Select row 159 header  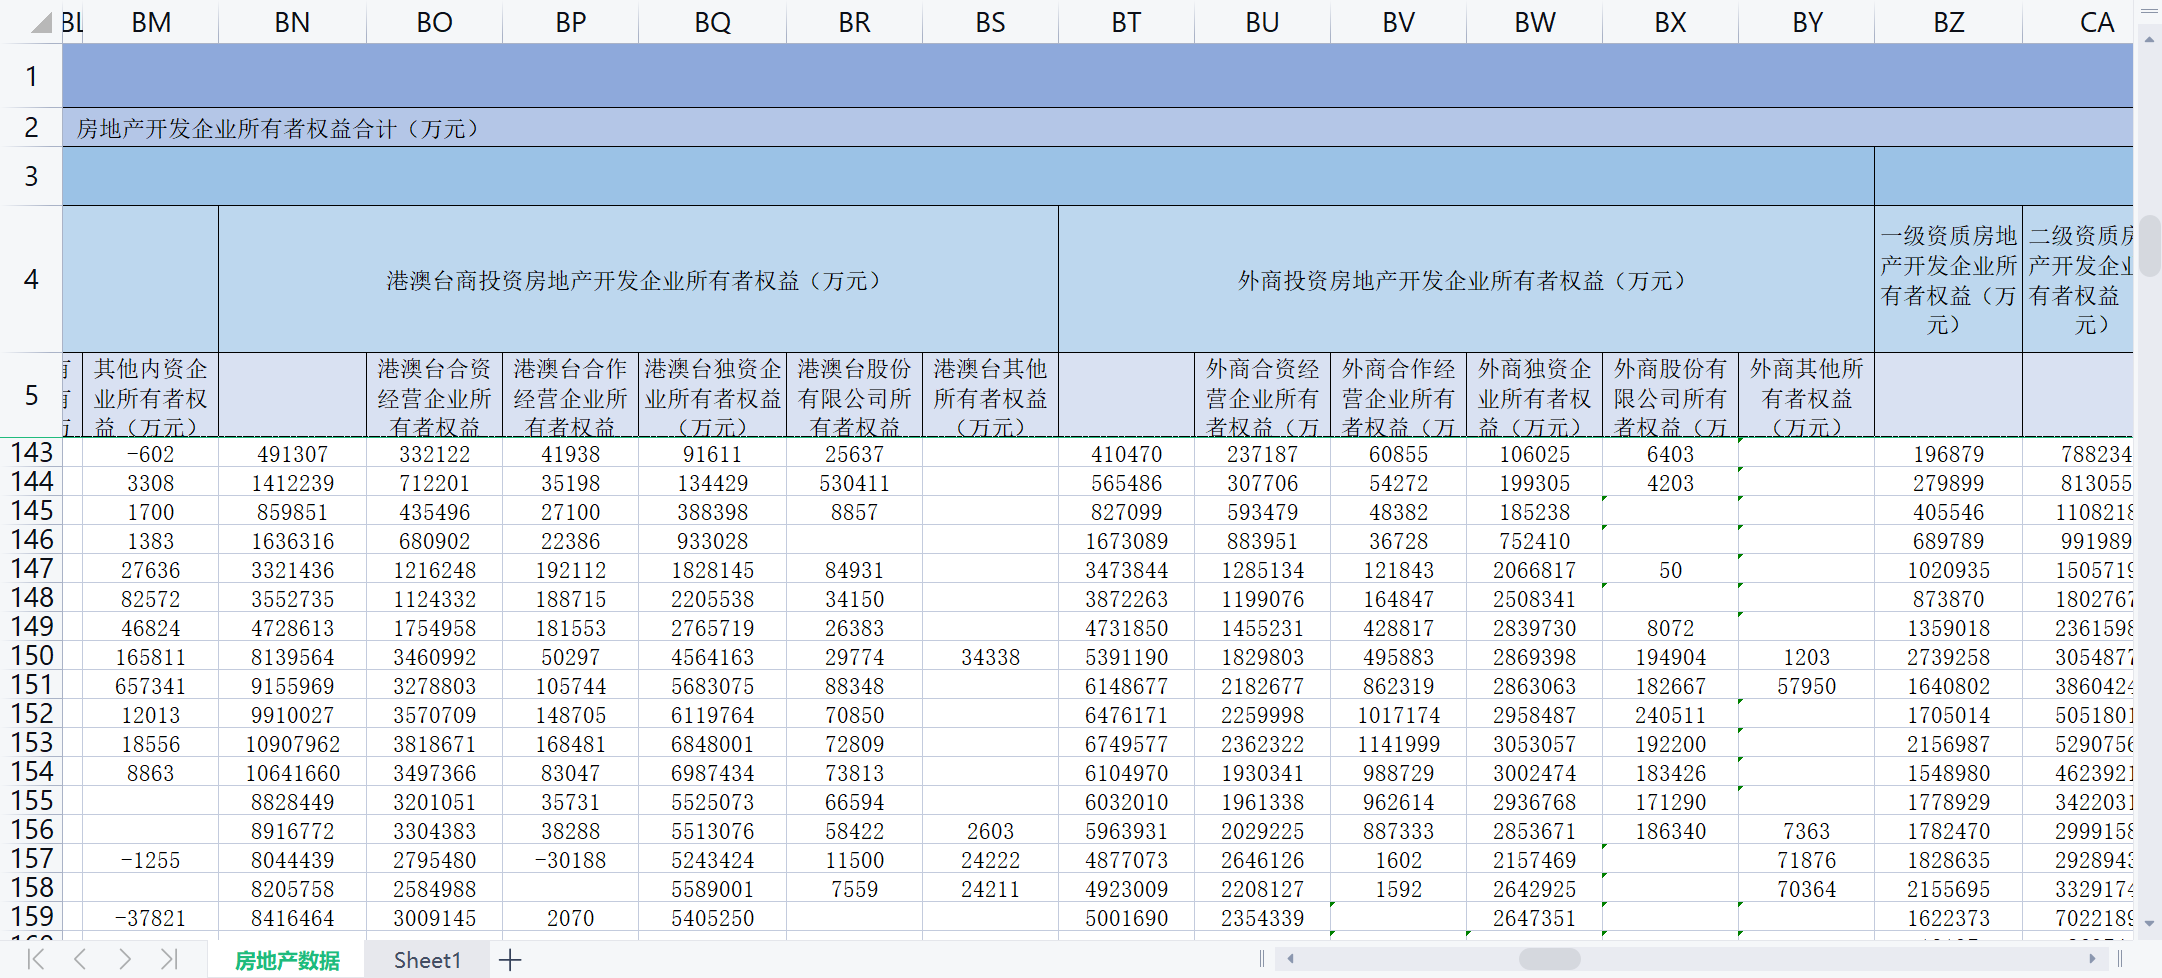(31, 917)
